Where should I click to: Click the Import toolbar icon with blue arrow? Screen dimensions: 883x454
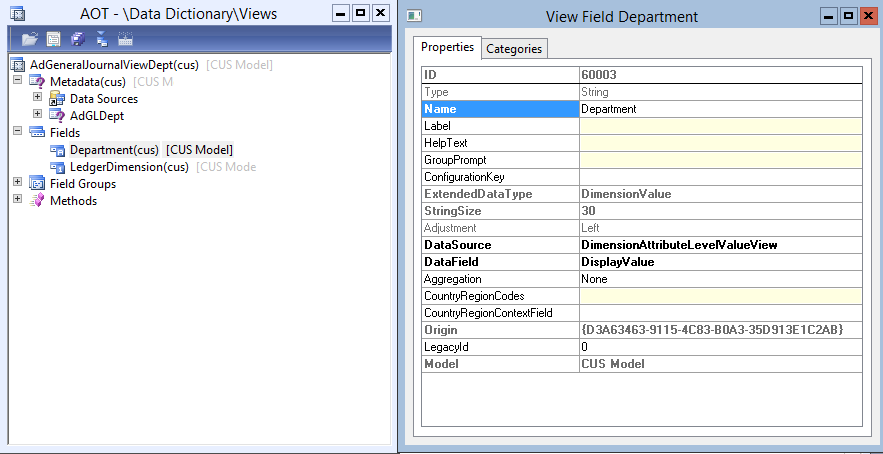click(x=102, y=39)
